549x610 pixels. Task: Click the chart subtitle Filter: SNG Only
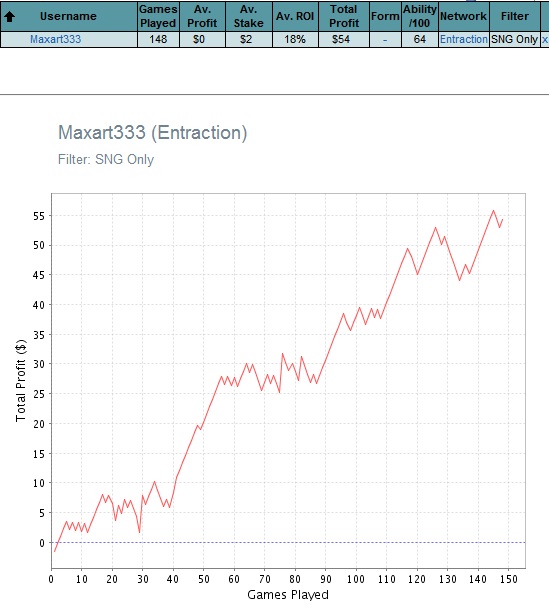pyautogui.click(x=106, y=160)
